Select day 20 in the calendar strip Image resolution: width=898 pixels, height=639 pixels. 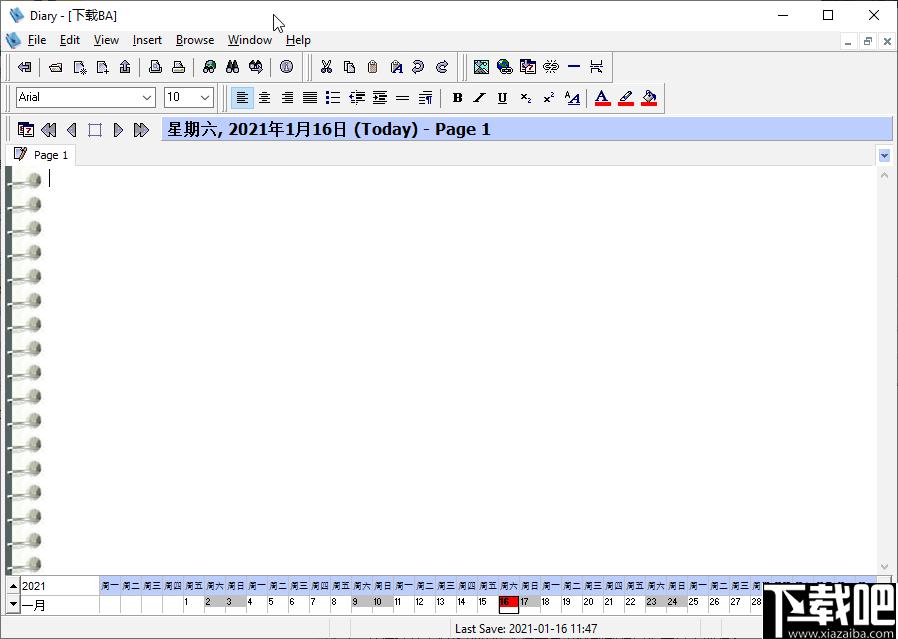[x=588, y=602]
